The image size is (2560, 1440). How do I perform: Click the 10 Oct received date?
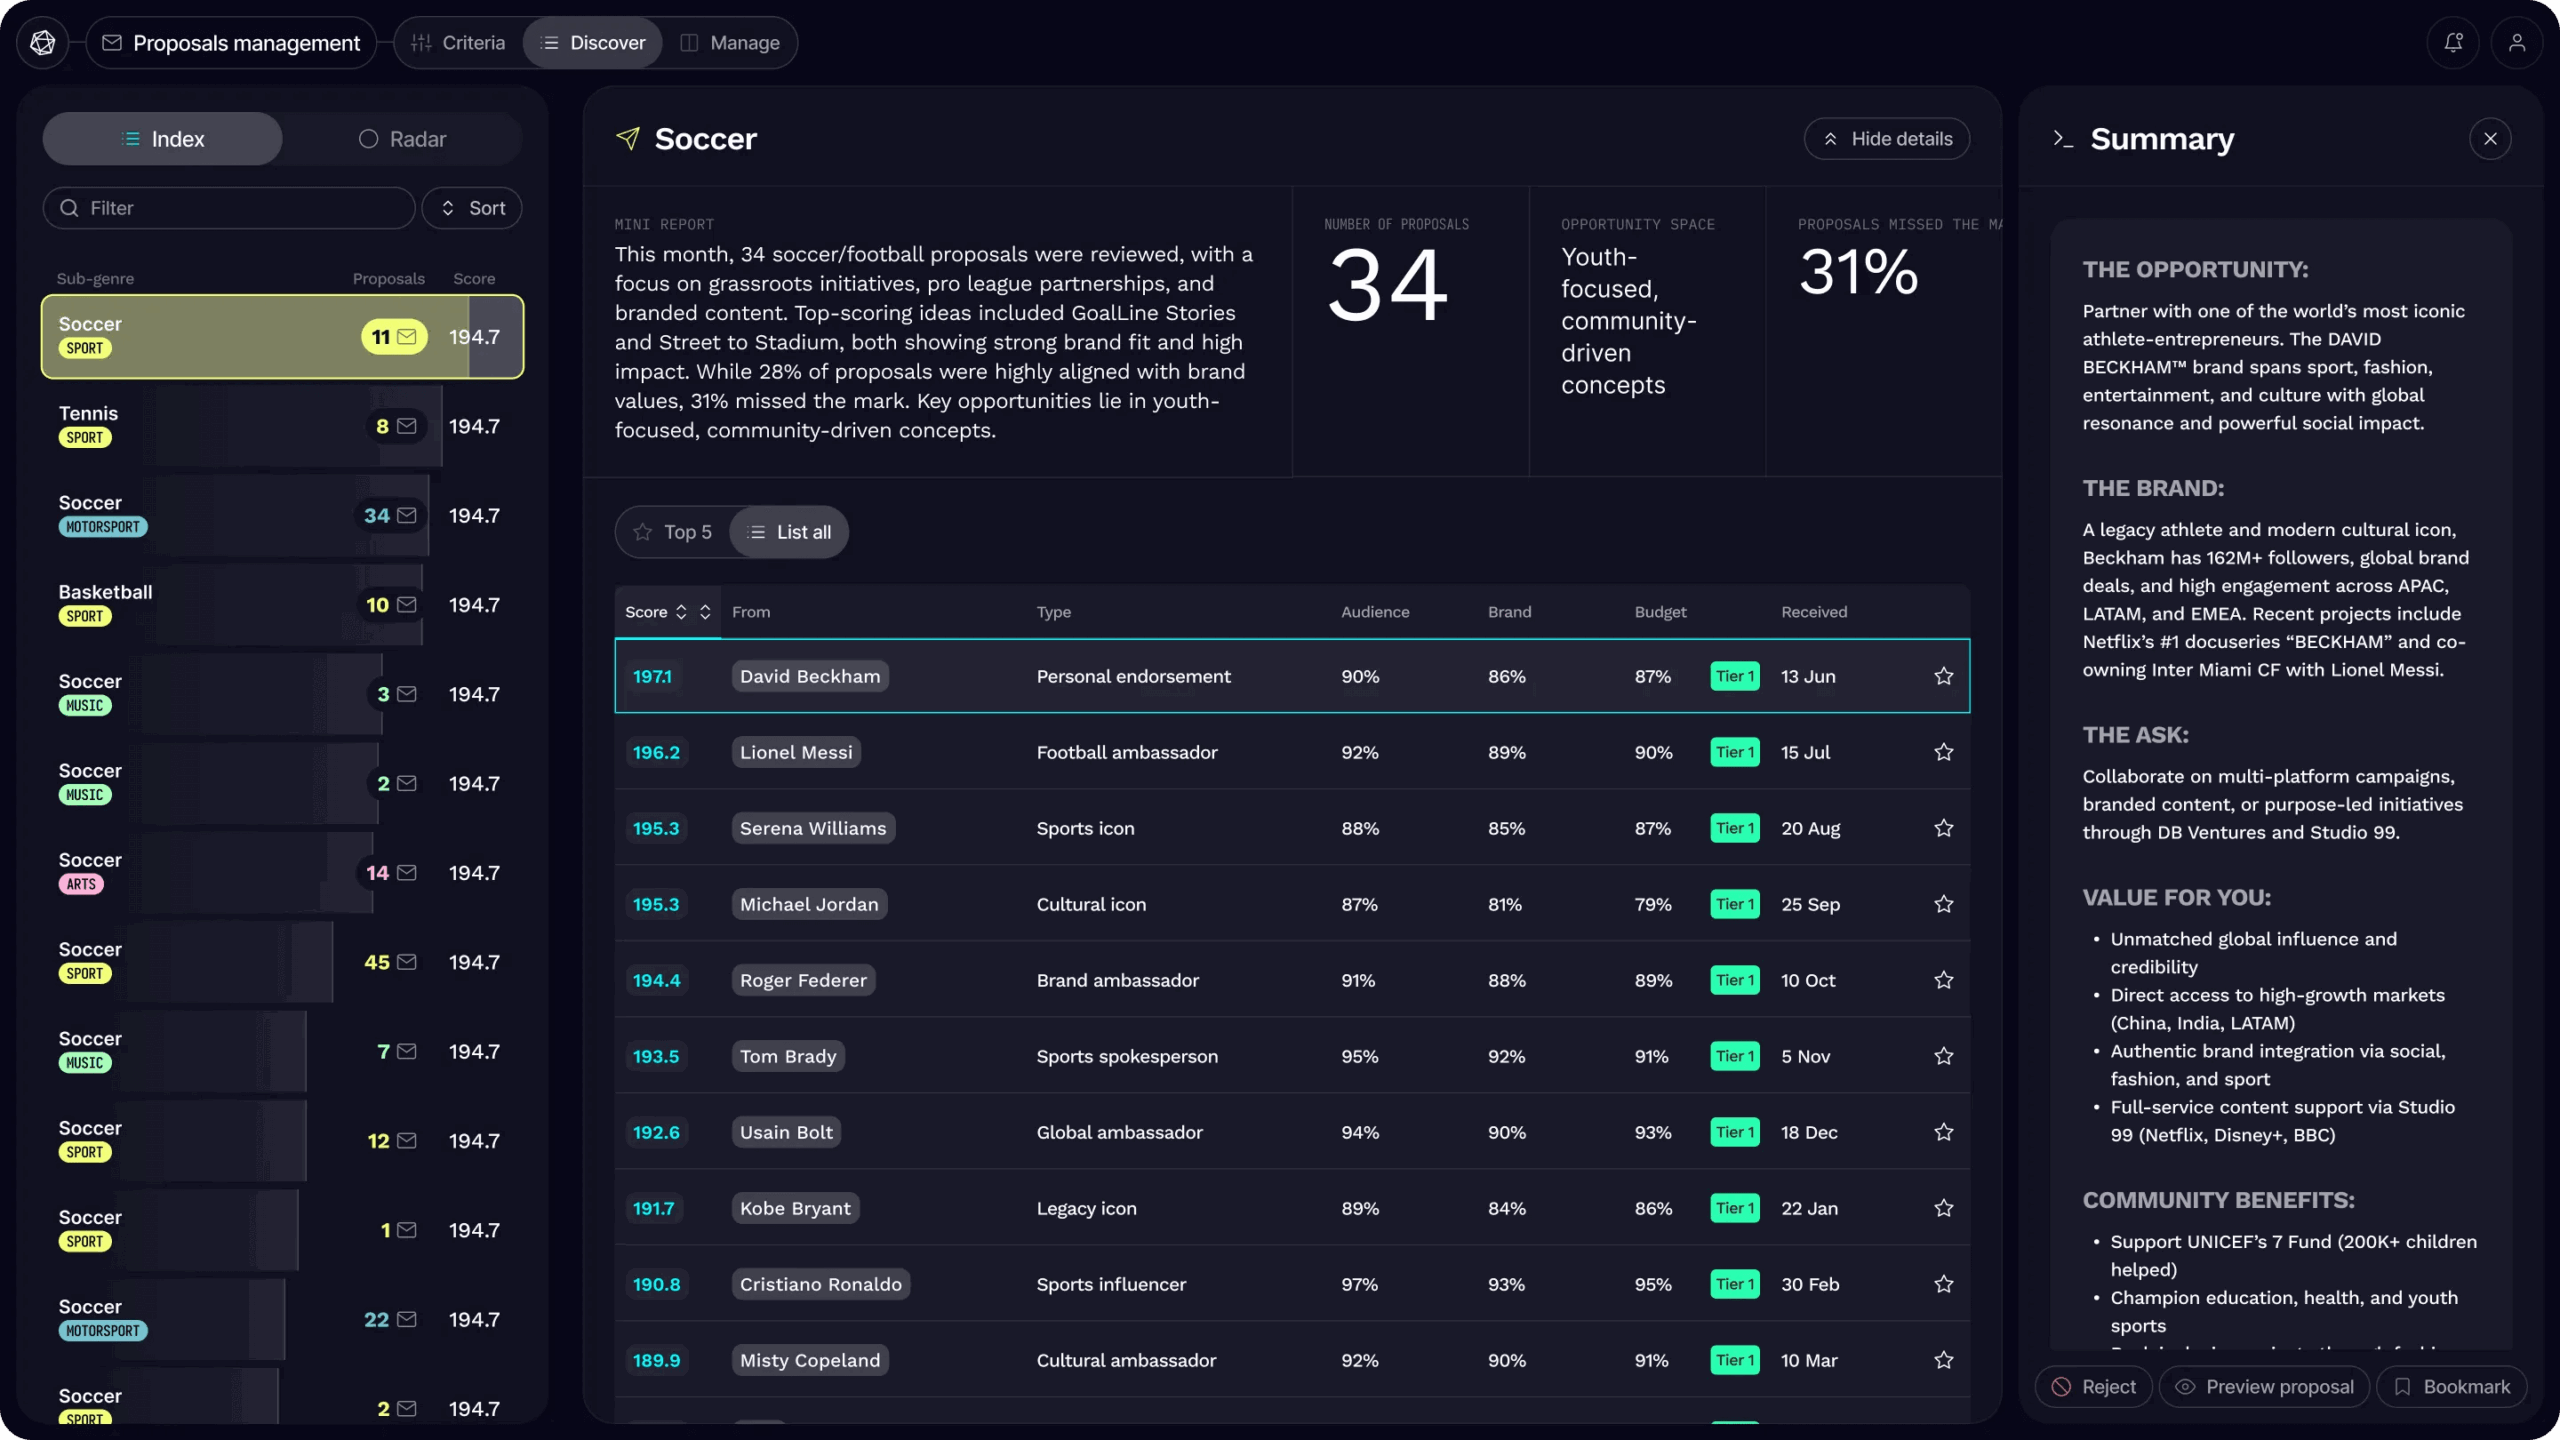[x=1808, y=981]
